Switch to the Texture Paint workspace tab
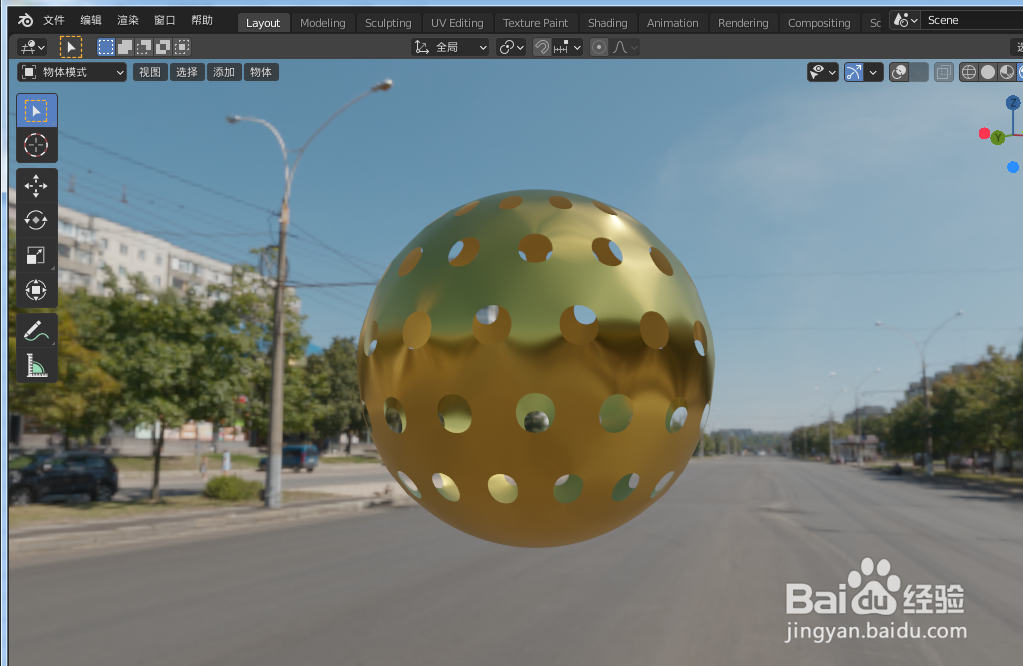This screenshot has height=666, width=1023. coord(535,23)
